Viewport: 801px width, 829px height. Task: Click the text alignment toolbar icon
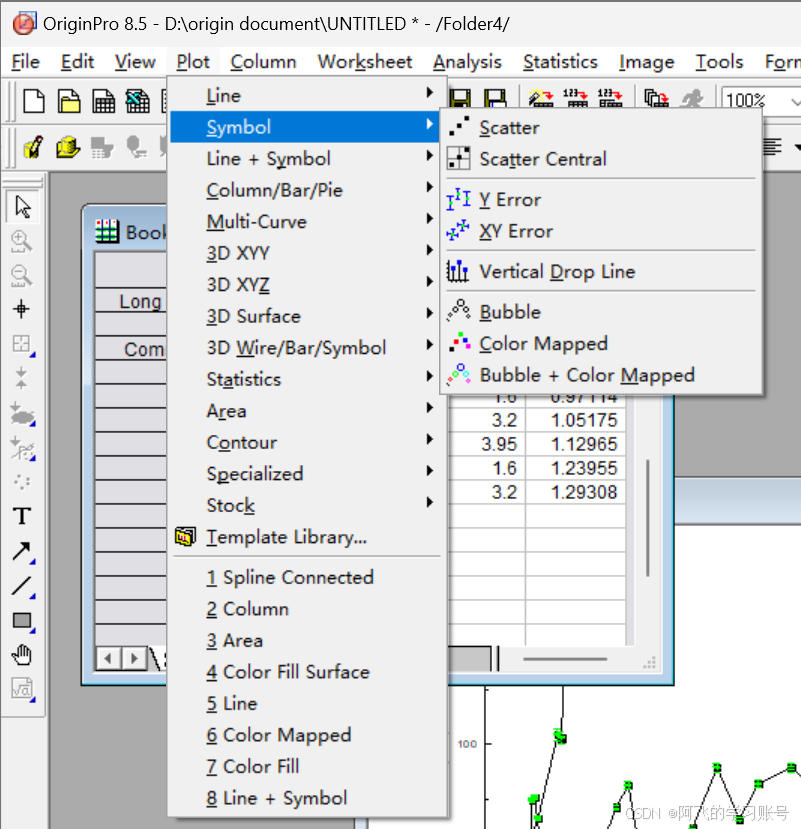772,147
